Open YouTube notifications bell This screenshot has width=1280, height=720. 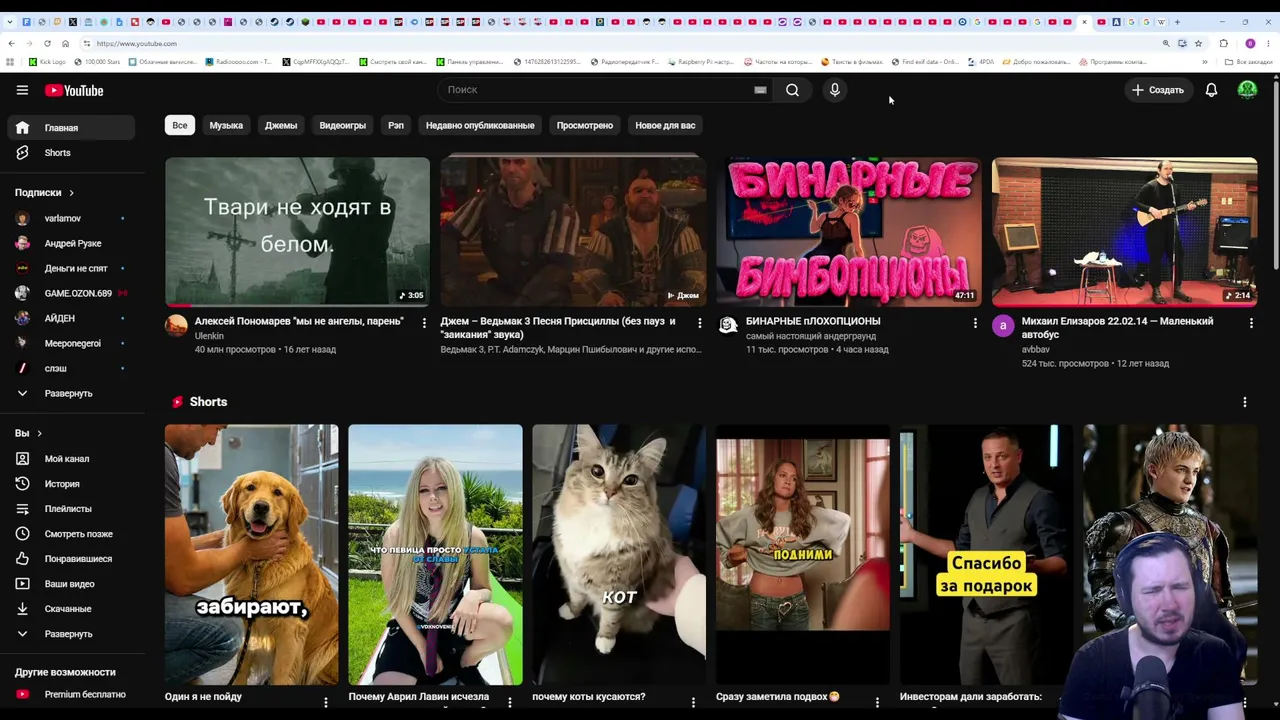(x=1211, y=90)
